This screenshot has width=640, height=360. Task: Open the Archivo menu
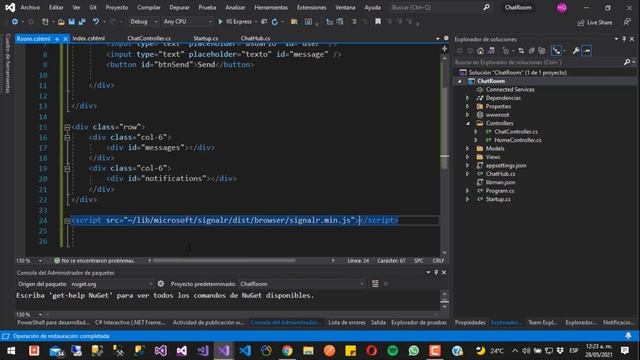[30, 7]
